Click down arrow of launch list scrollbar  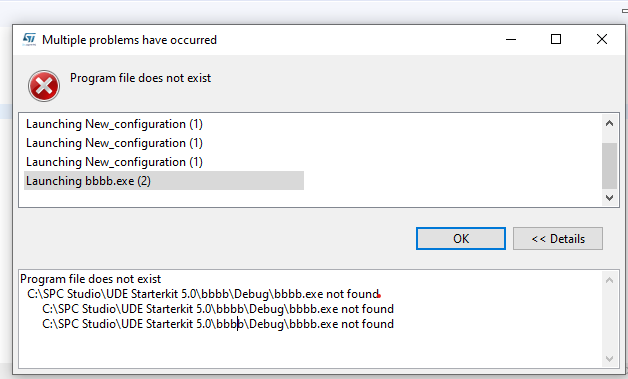(x=609, y=198)
